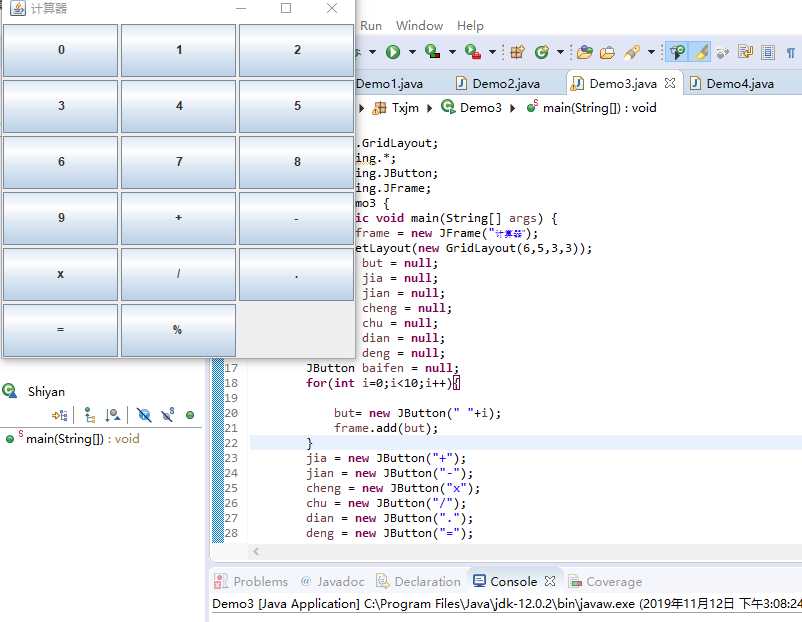Click the Open Type folder icon
Screen dimensions: 802x622
pos(584,52)
